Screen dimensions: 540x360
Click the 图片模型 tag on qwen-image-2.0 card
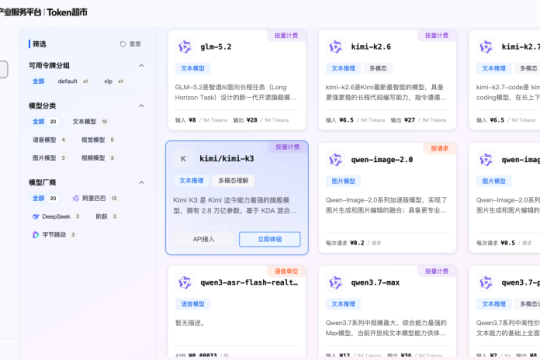343,182
